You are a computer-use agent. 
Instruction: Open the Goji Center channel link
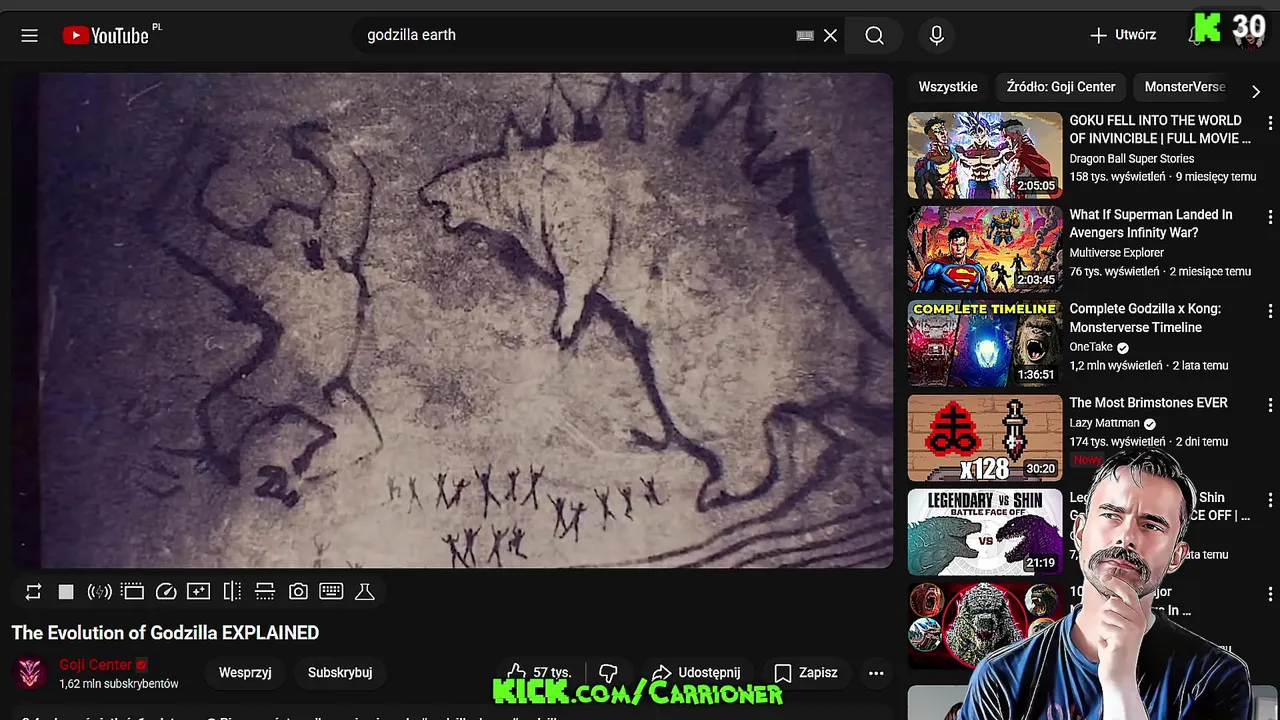tap(96, 665)
